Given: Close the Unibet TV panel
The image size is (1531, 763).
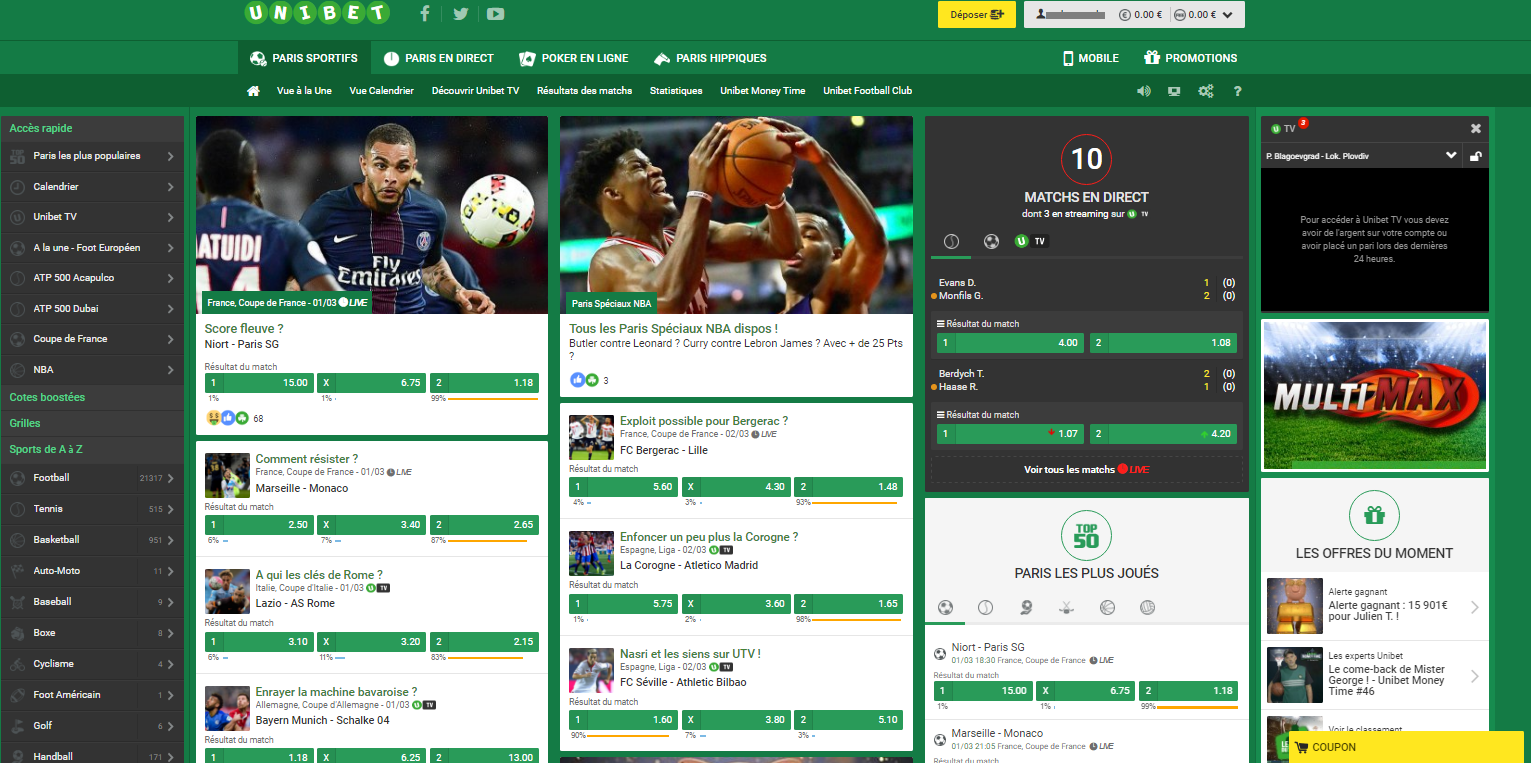Looking at the screenshot, I should pos(1476,128).
